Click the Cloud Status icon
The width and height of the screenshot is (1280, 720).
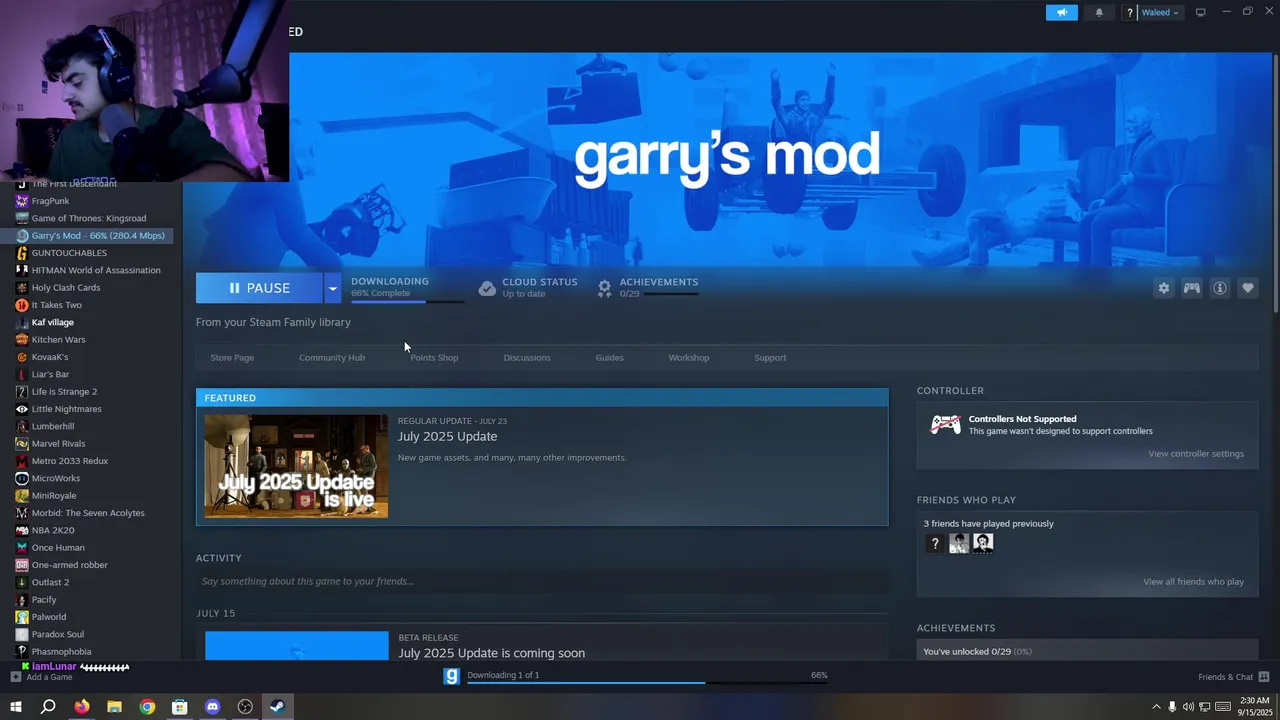(487, 288)
